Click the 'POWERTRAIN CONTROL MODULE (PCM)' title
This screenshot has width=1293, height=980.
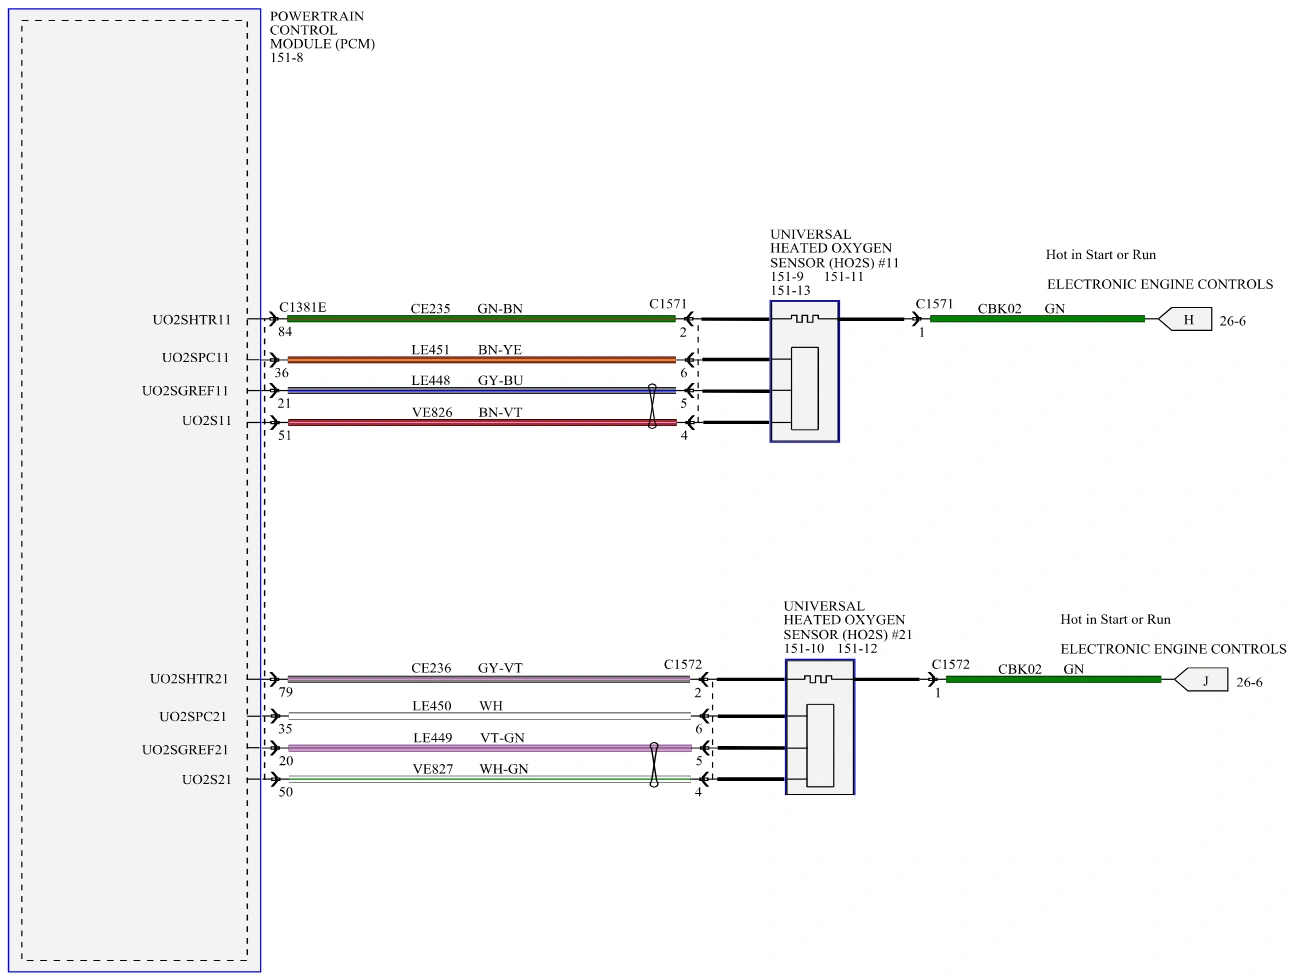click(322, 30)
